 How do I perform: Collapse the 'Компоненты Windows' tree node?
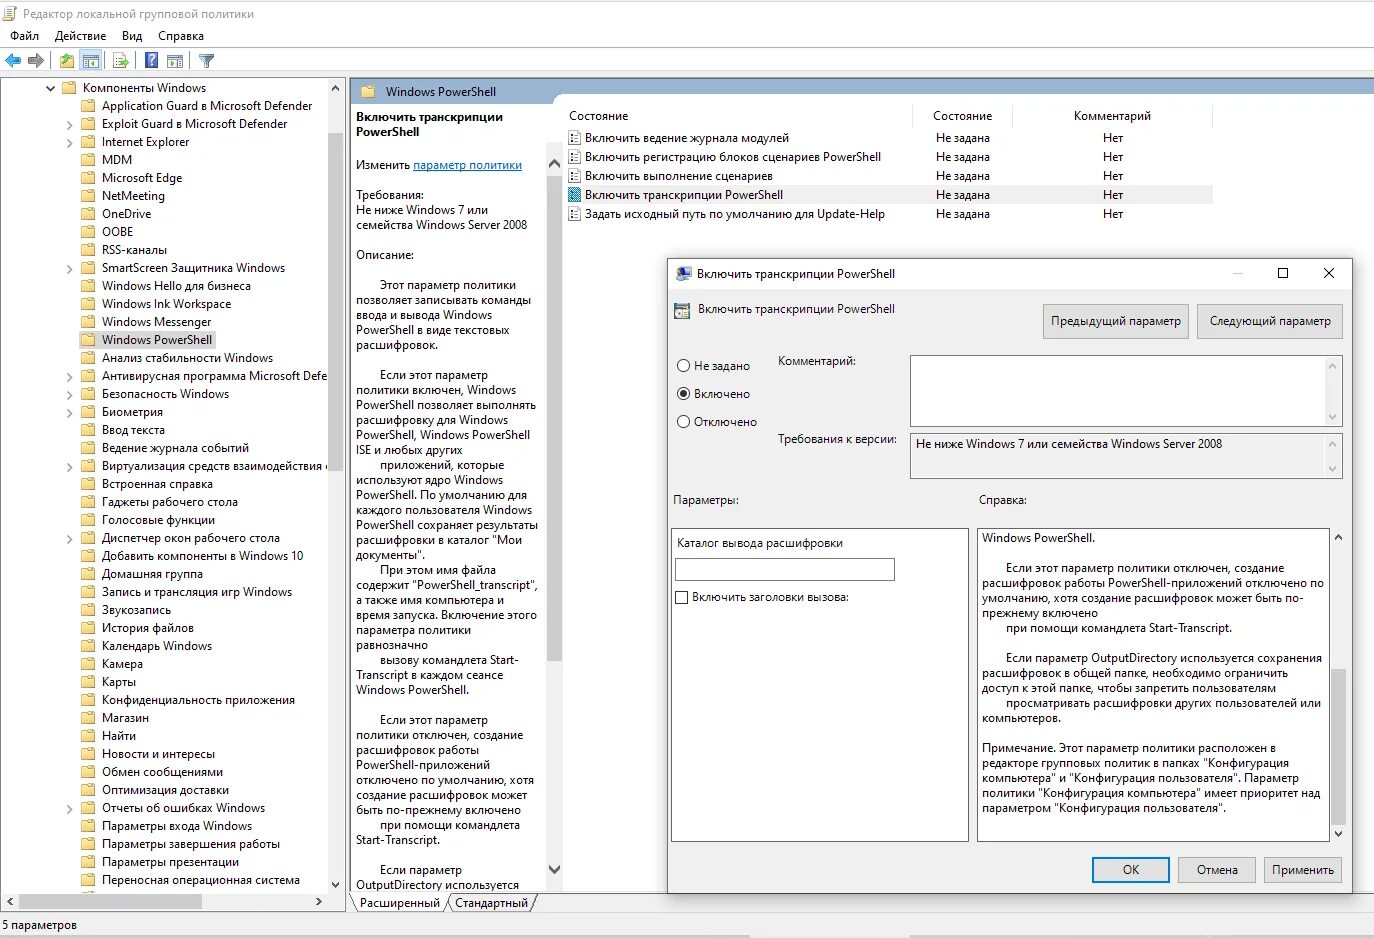pos(50,88)
